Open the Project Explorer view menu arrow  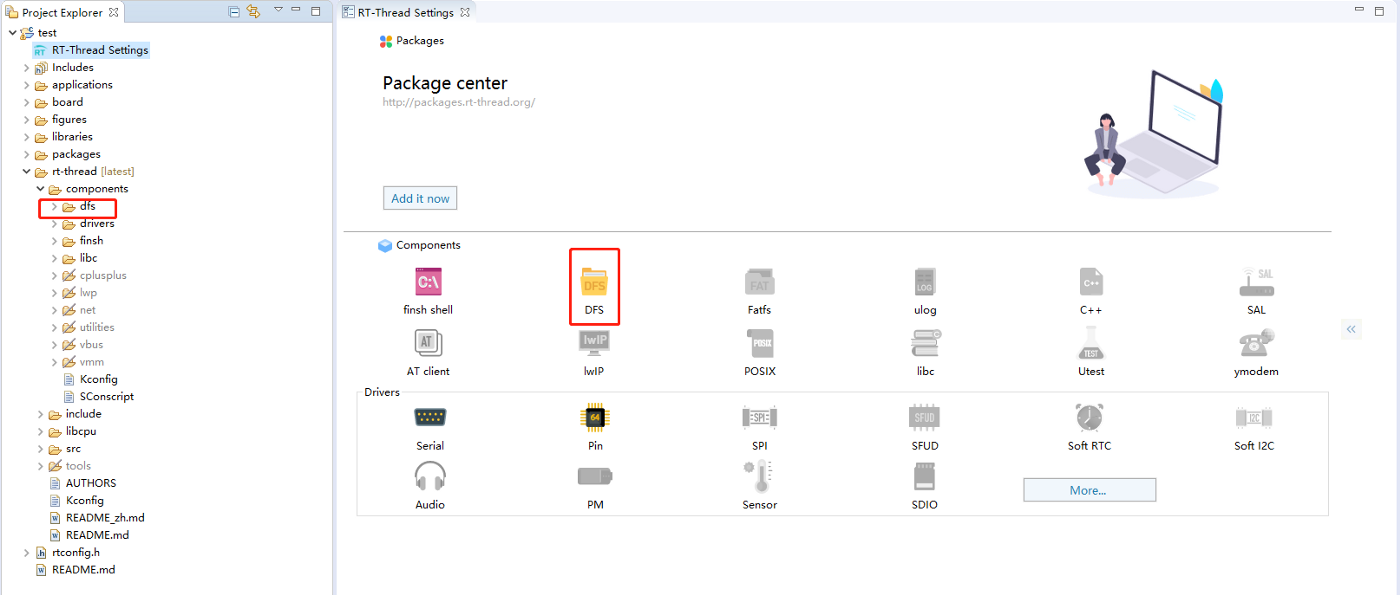tap(278, 11)
